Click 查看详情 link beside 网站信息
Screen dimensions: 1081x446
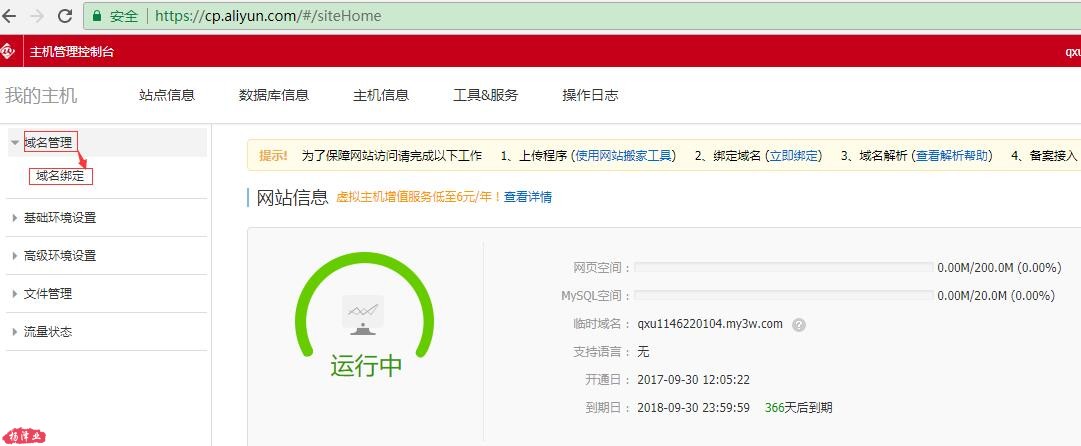(527, 197)
